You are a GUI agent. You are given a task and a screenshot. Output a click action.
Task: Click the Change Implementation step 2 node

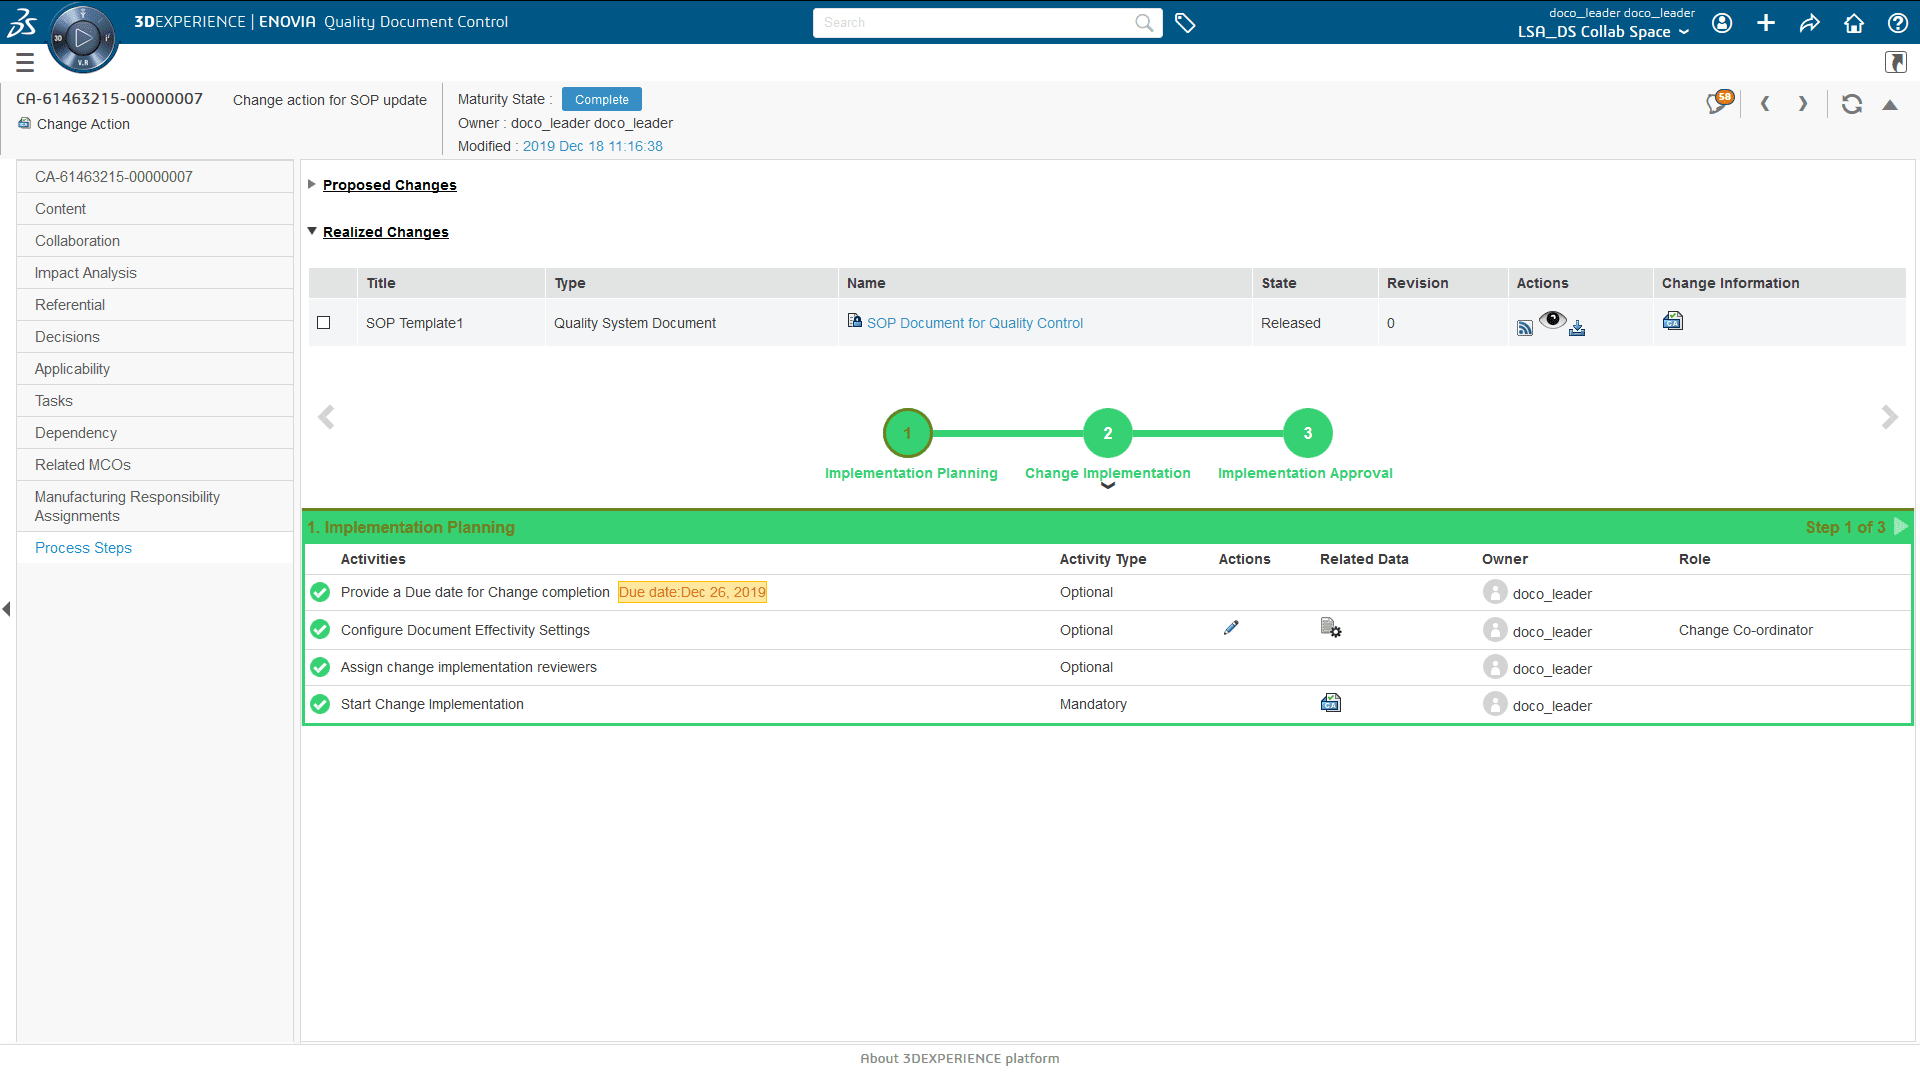click(1108, 431)
